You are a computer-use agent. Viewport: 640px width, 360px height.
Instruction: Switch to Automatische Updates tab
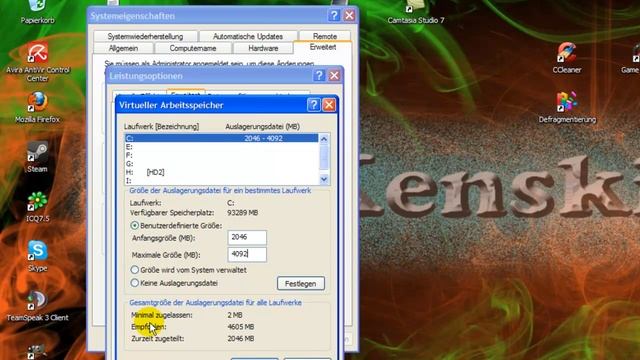248,36
